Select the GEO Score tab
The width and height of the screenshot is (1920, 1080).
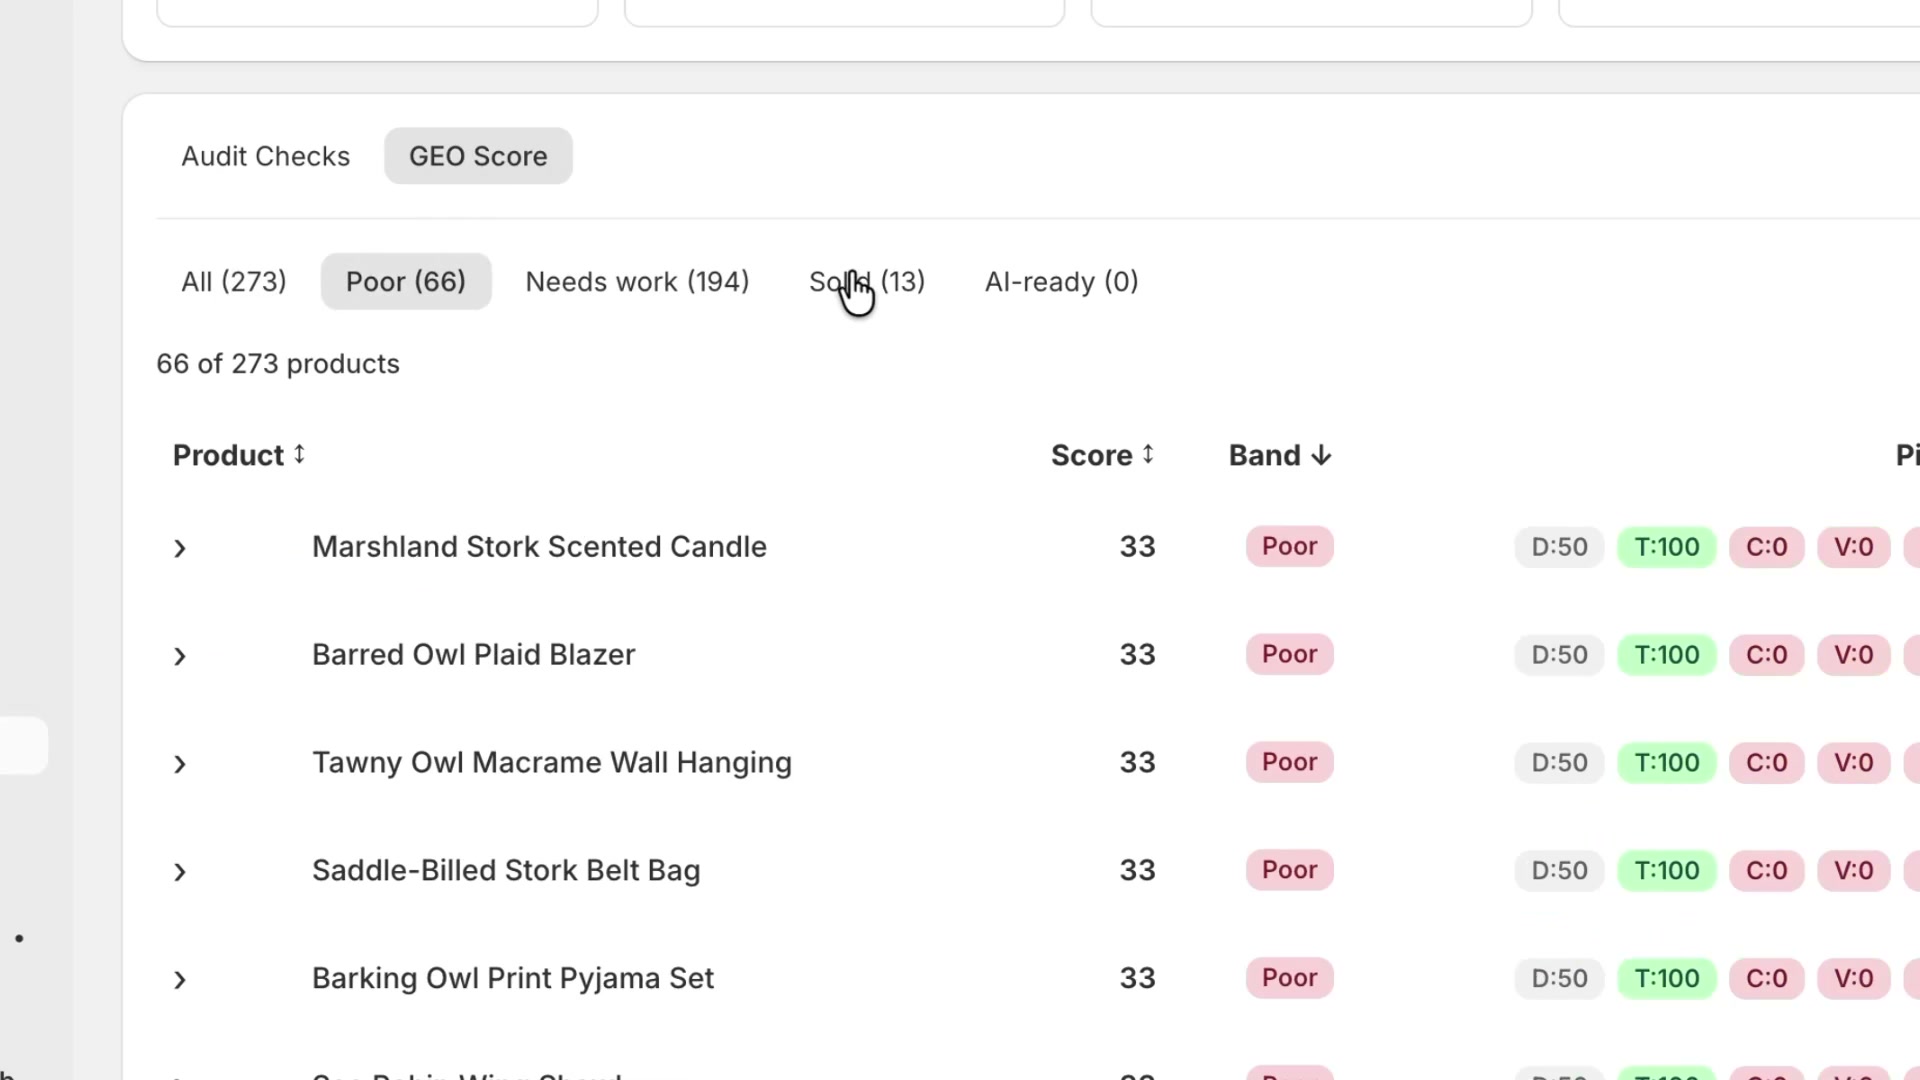[x=477, y=156]
